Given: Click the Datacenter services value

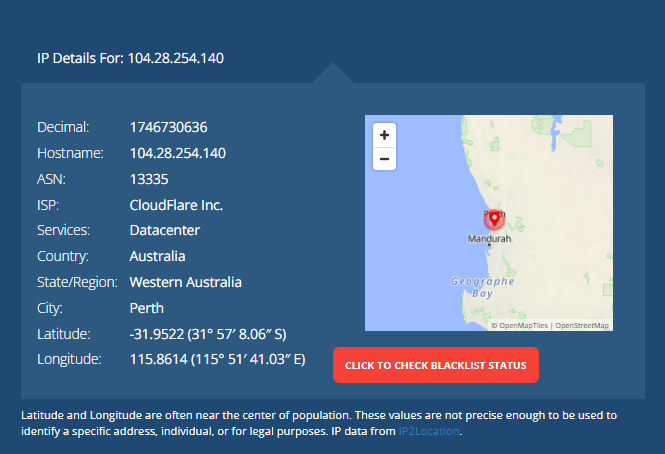Looking at the screenshot, I should (165, 230).
